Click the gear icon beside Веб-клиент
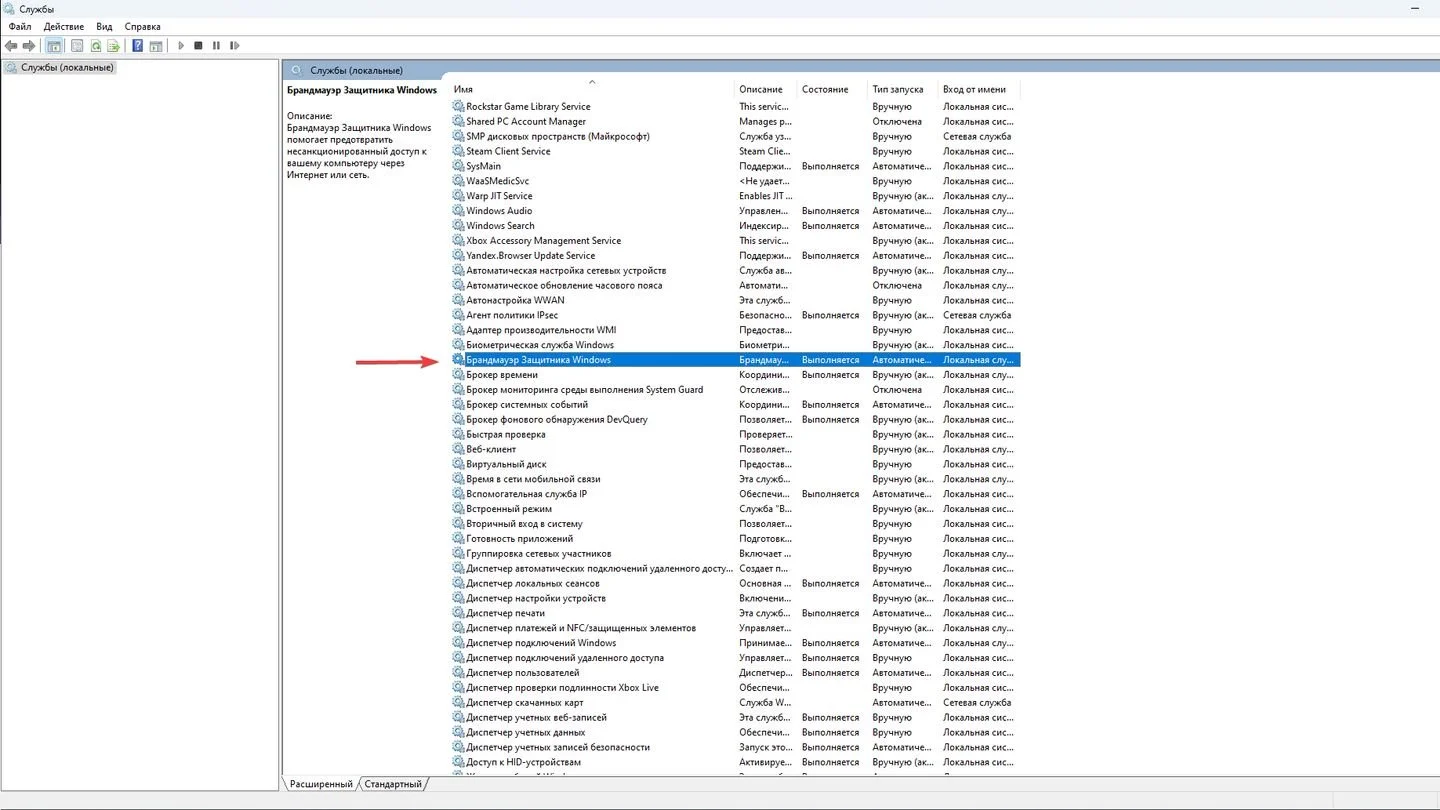This screenshot has width=1440, height=810. pos(458,449)
